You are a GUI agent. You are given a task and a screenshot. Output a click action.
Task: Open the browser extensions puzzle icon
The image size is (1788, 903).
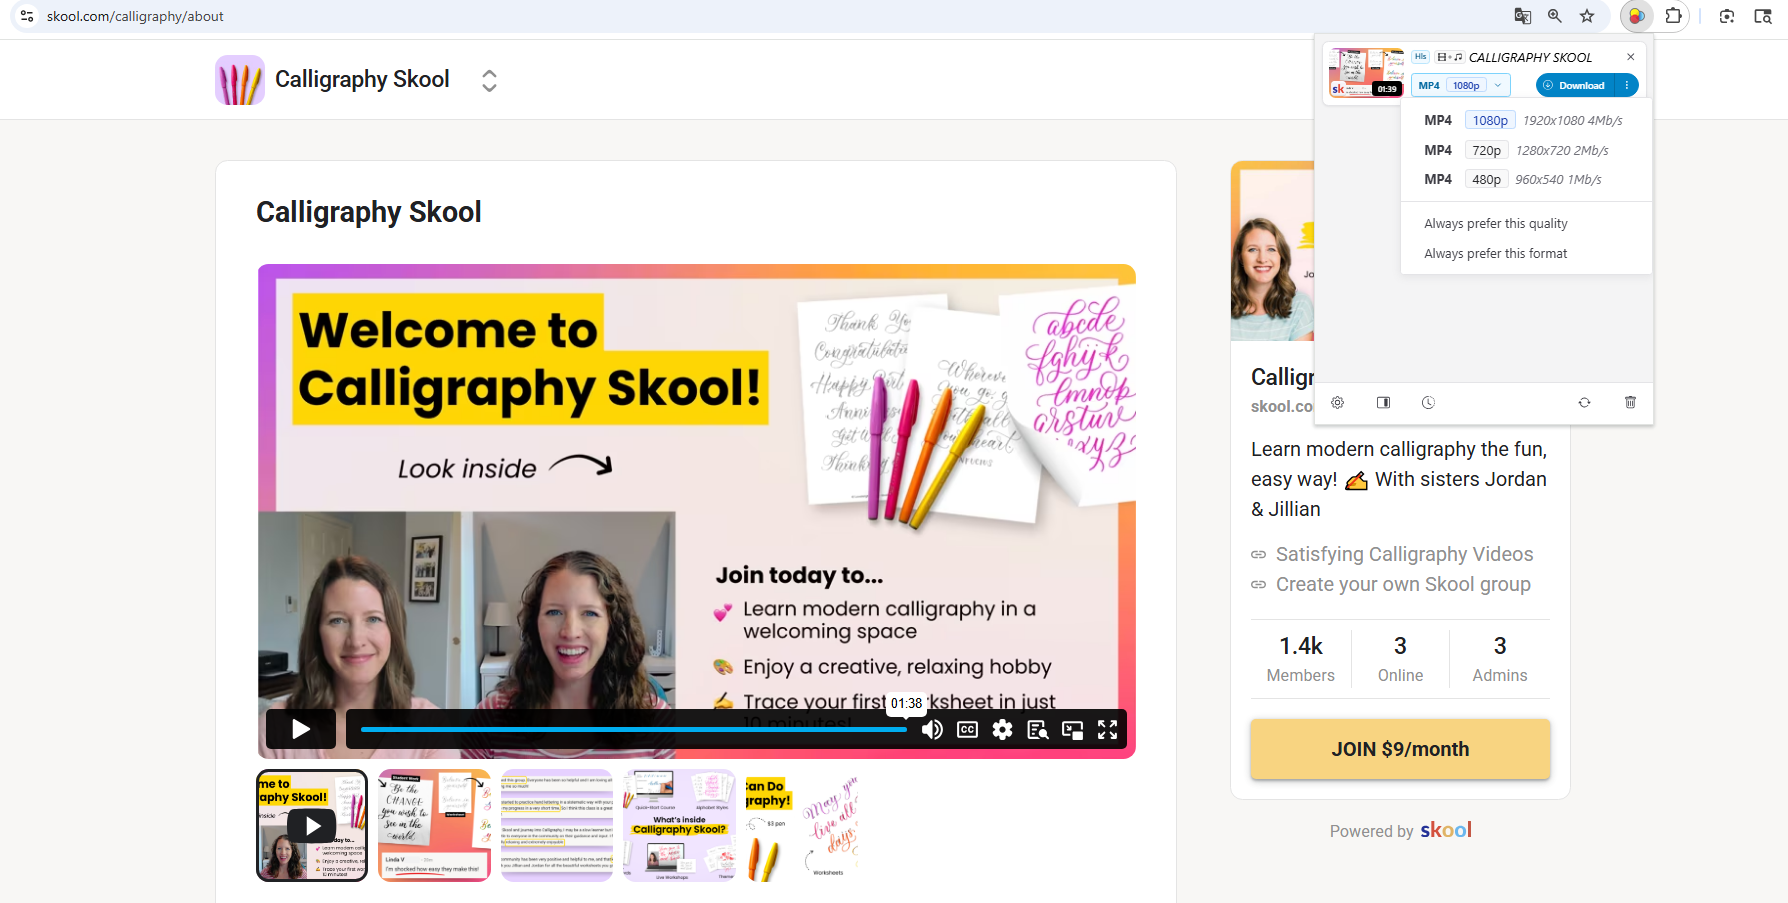[1674, 16]
